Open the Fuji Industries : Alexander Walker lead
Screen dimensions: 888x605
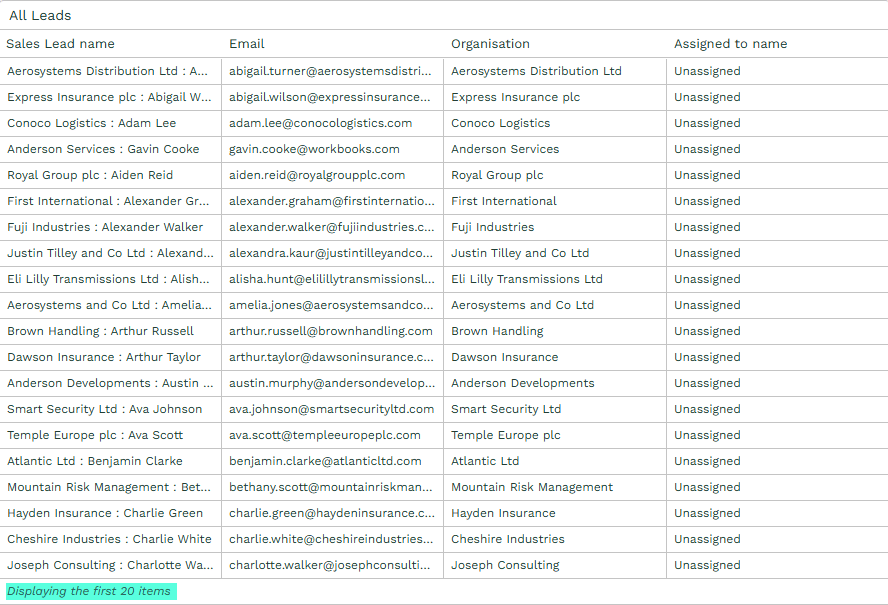[105, 227]
